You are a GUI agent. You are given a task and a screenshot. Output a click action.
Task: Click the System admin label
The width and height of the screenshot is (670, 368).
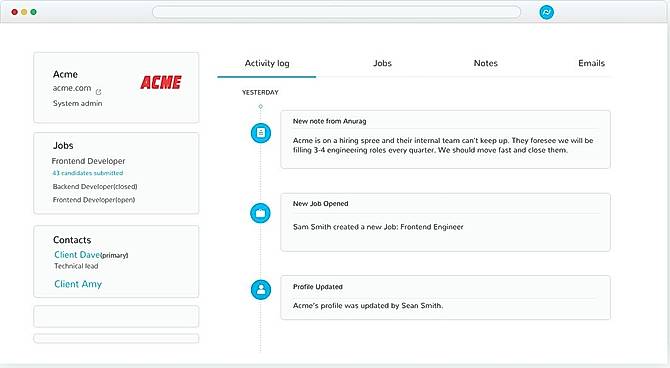(x=77, y=103)
